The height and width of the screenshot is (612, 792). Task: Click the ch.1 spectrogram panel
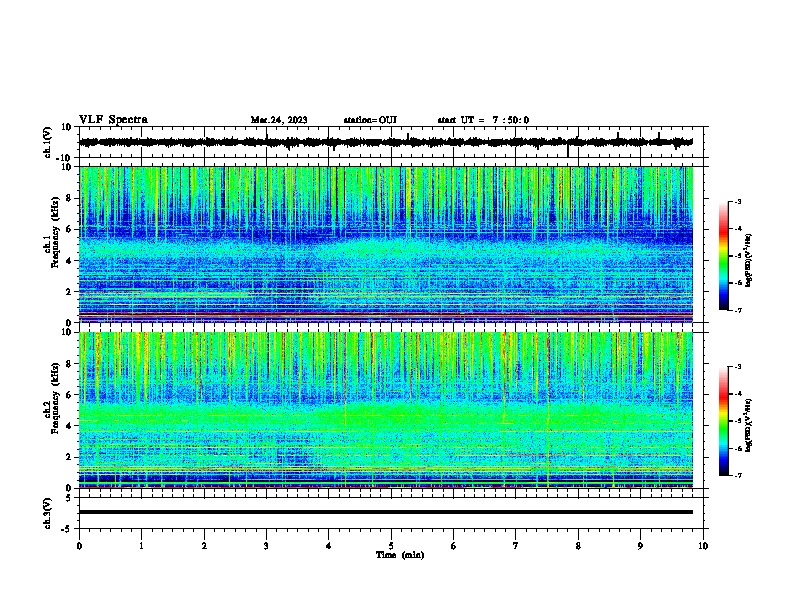(x=386, y=244)
